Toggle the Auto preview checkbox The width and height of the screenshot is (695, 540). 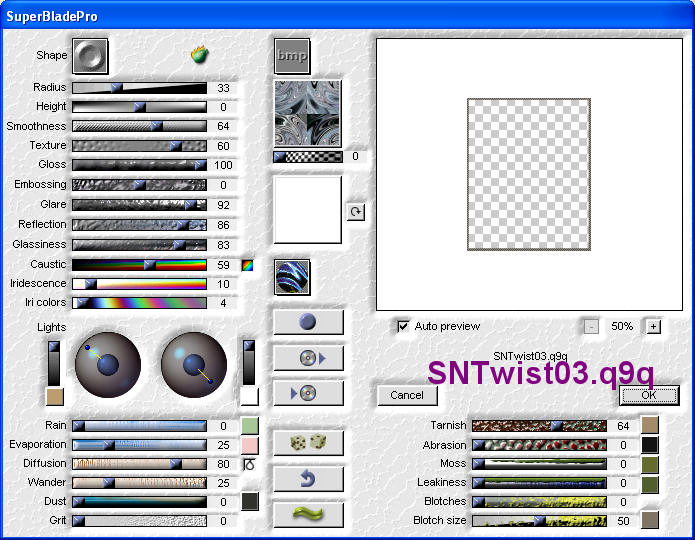(403, 326)
